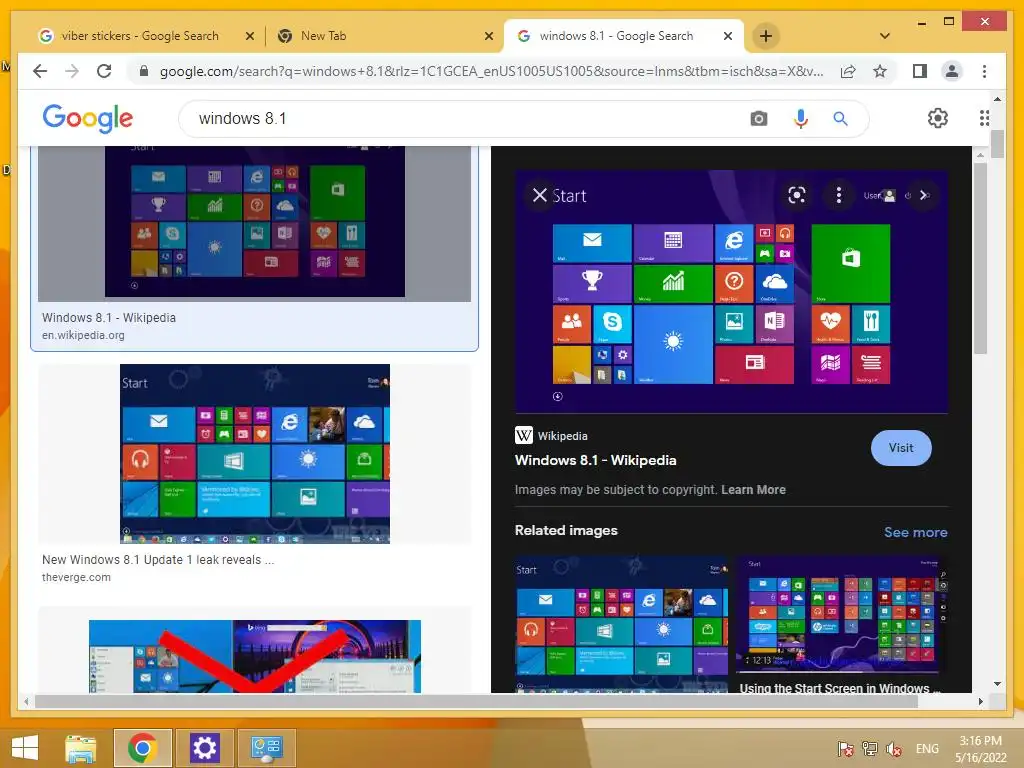Select the windows 8.1 search tab
1024x768 pixels.
617,36
